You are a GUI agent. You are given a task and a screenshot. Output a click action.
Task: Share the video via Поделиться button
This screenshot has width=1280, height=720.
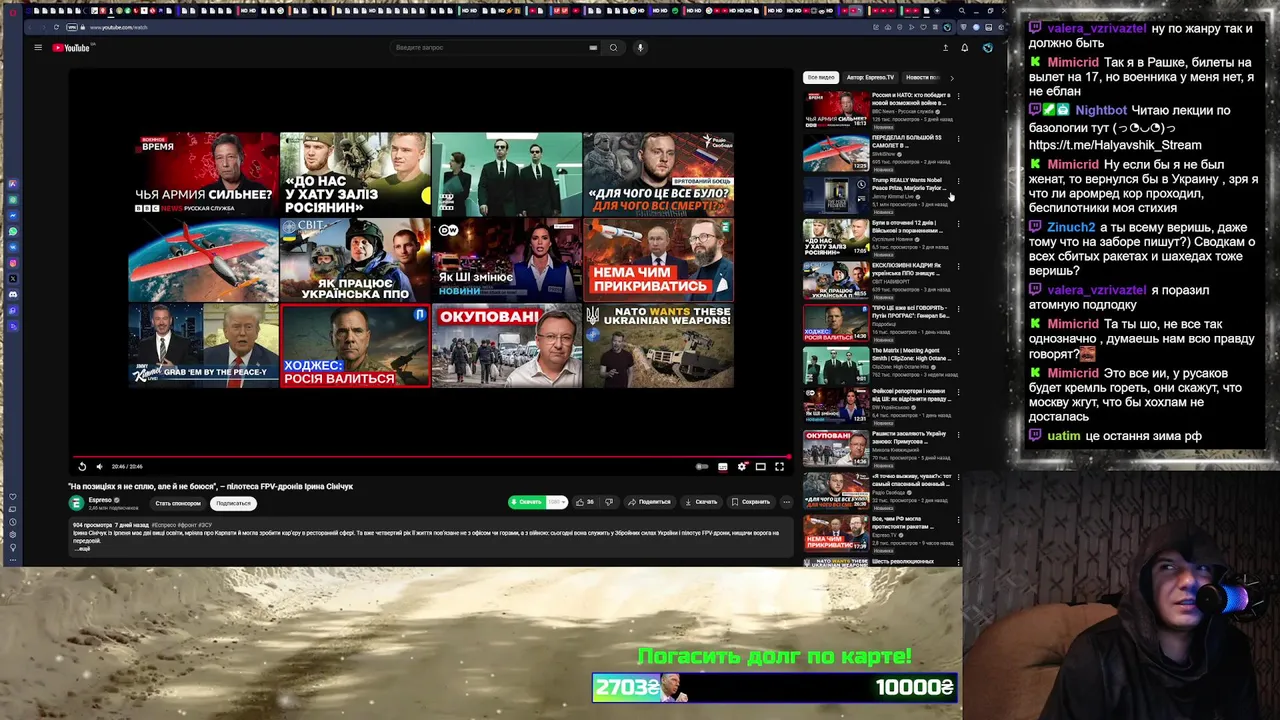click(x=649, y=502)
